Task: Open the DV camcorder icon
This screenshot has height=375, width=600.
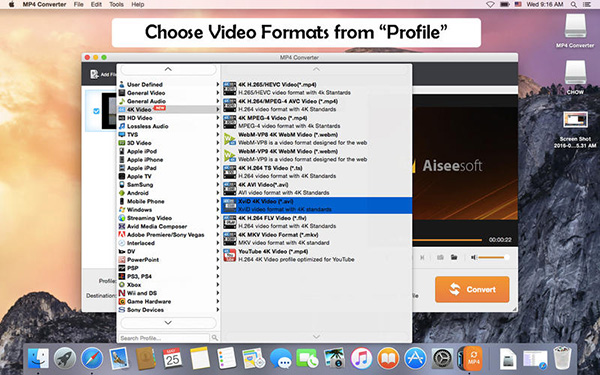Action: pyautogui.click(x=122, y=251)
